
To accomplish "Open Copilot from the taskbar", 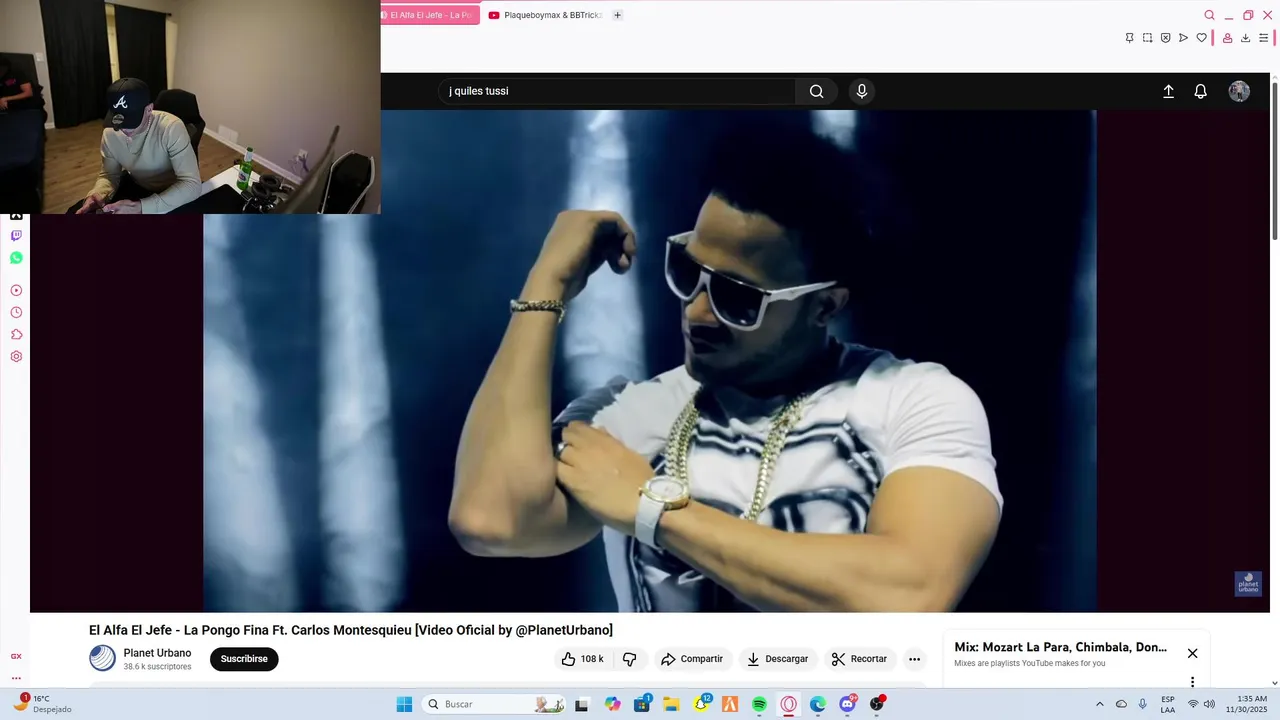I will (612, 704).
